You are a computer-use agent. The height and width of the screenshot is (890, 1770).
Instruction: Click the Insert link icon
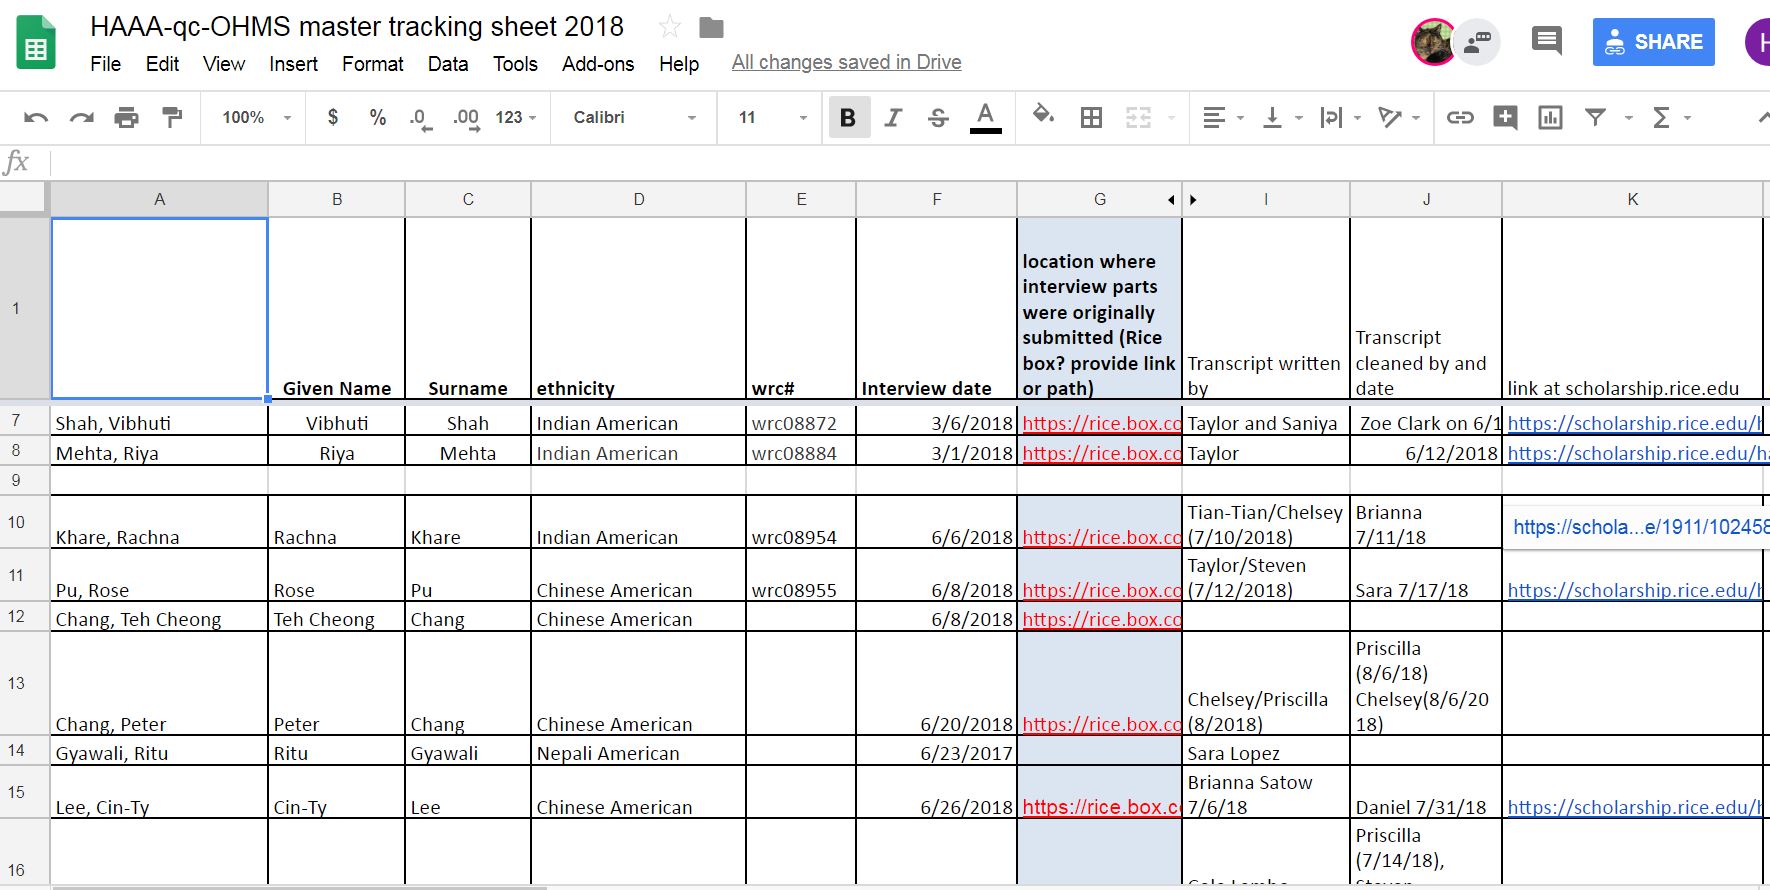click(1460, 118)
